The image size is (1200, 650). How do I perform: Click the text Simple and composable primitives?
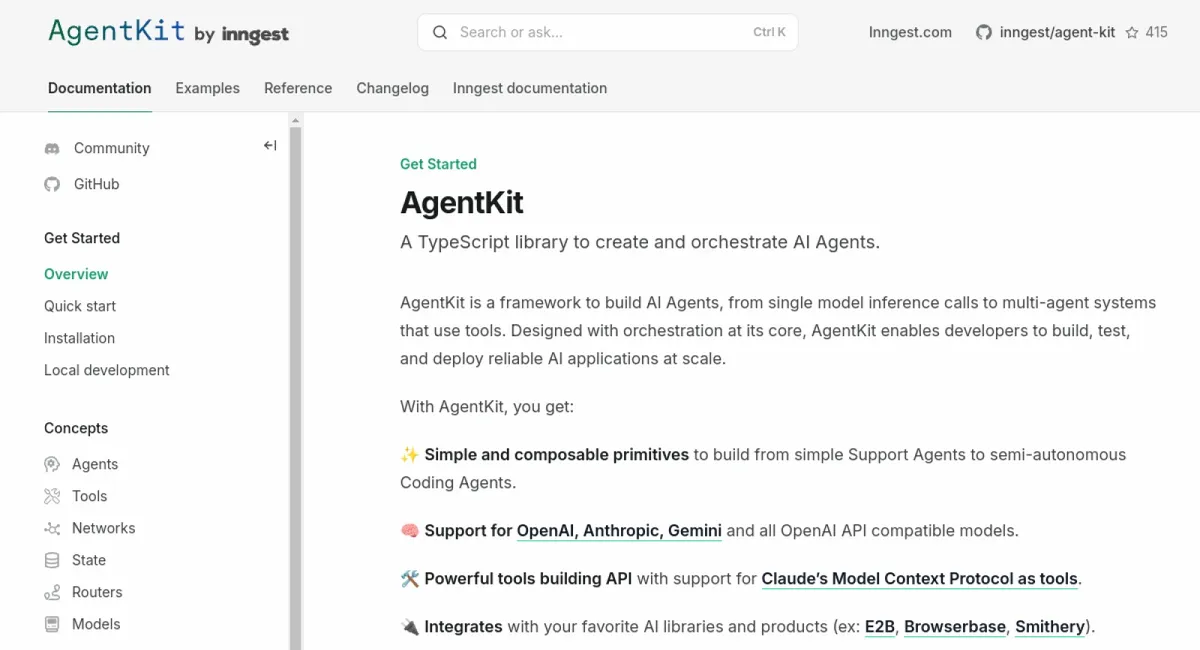(x=556, y=454)
